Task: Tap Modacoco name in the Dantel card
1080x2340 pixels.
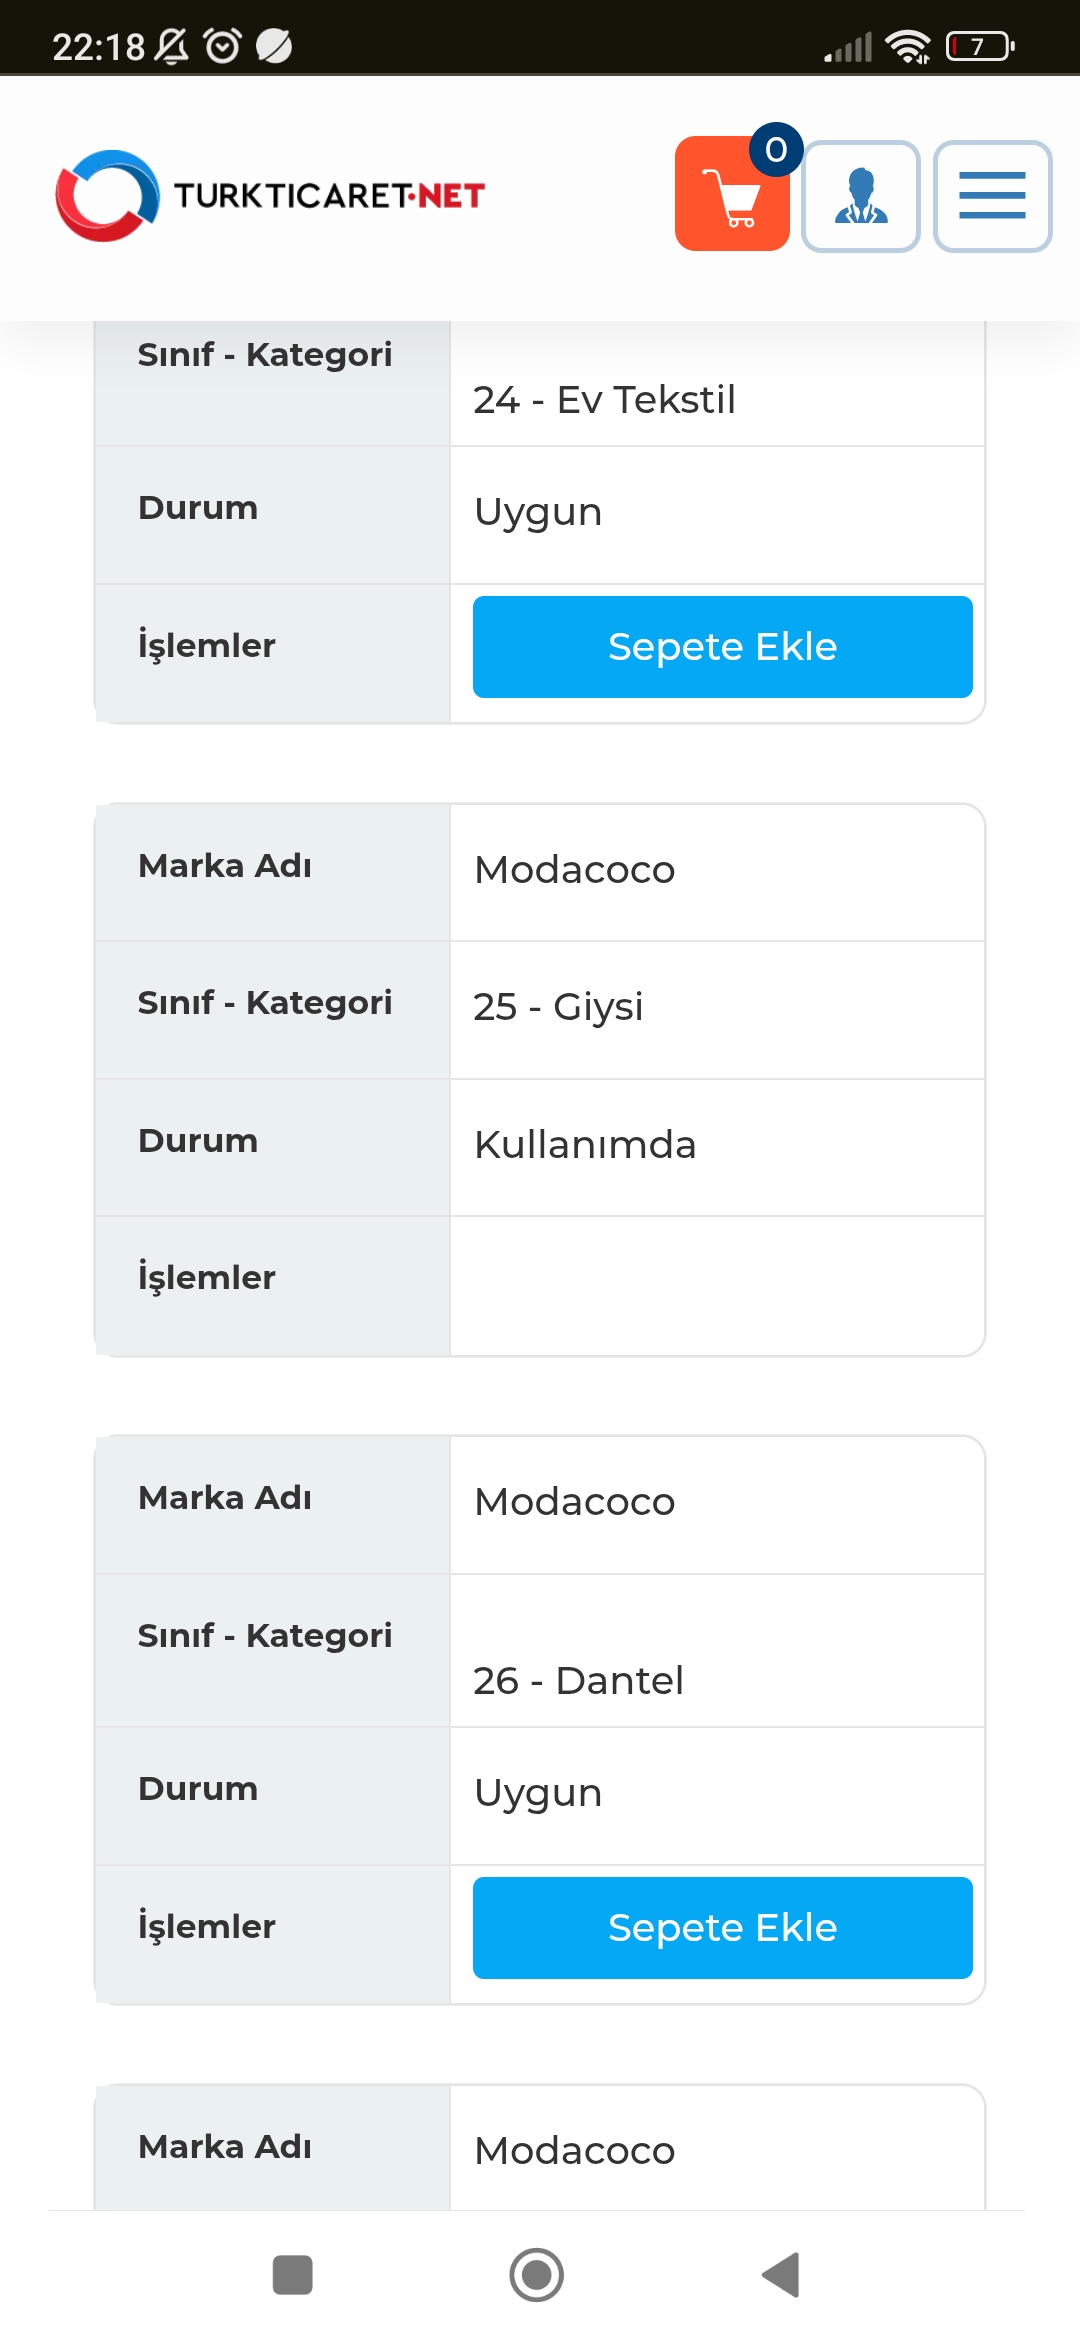Action: pyautogui.click(x=575, y=1502)
